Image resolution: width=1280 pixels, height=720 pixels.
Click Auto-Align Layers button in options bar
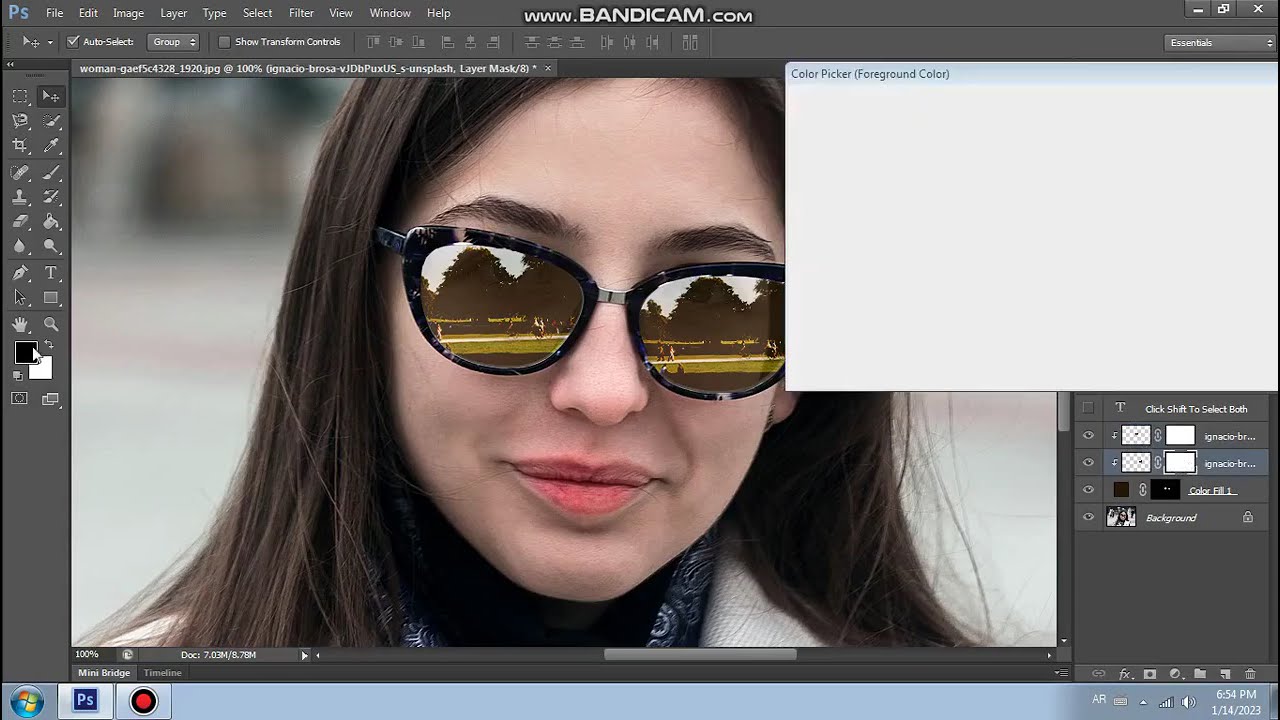(689, 42)
